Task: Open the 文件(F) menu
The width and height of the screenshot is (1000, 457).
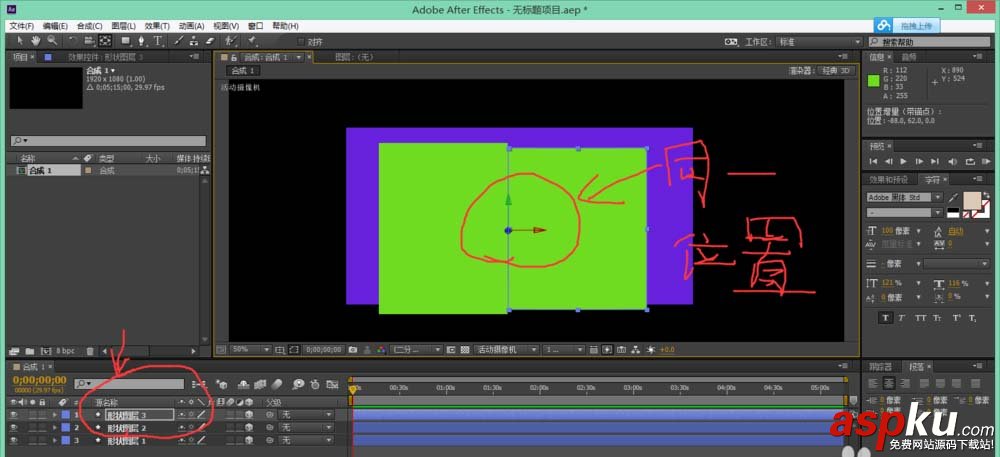Action: coord(22,26)
